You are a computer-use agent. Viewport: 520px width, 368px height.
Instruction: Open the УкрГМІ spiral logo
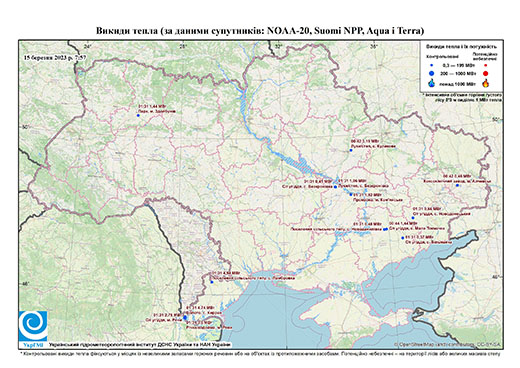click(x=33, y=326)
